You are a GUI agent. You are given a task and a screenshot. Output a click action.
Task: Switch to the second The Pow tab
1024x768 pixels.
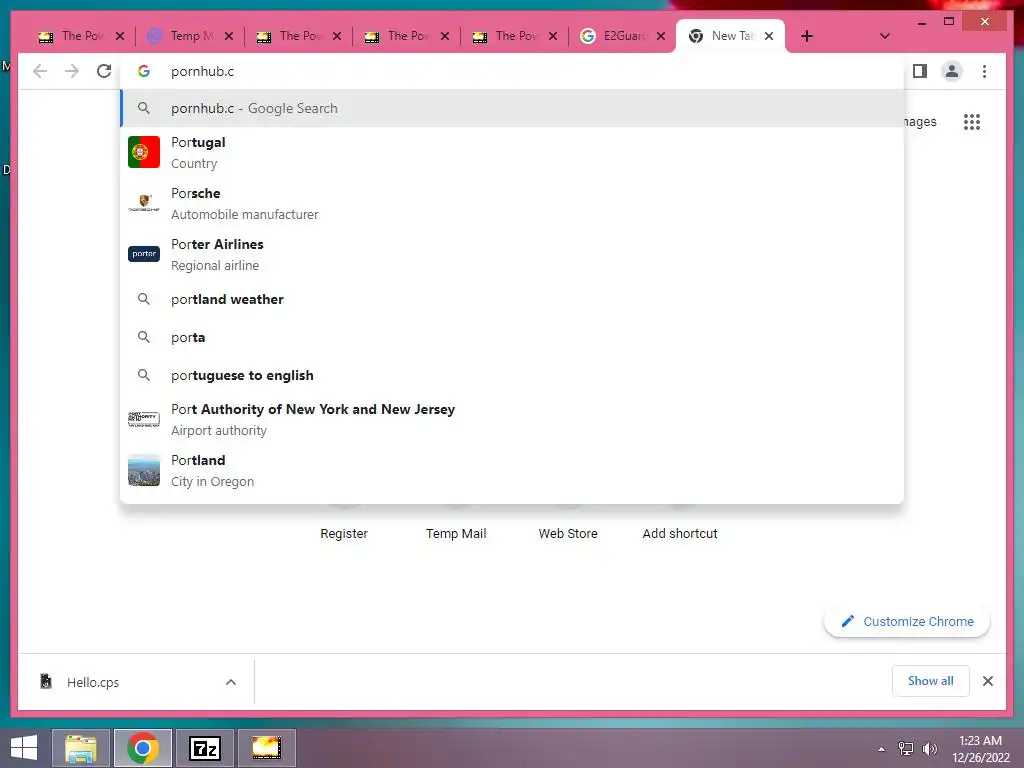coord(298,36)
